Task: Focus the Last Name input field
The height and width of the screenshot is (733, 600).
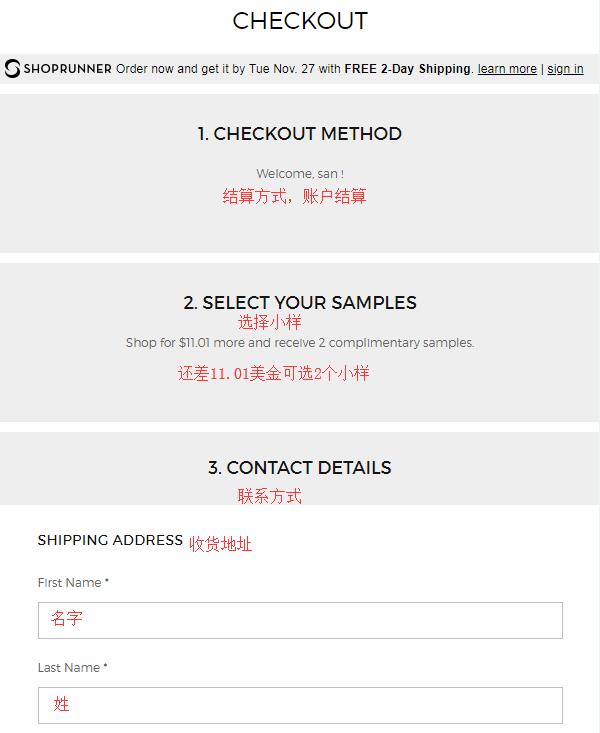Action: pos(300,705)
